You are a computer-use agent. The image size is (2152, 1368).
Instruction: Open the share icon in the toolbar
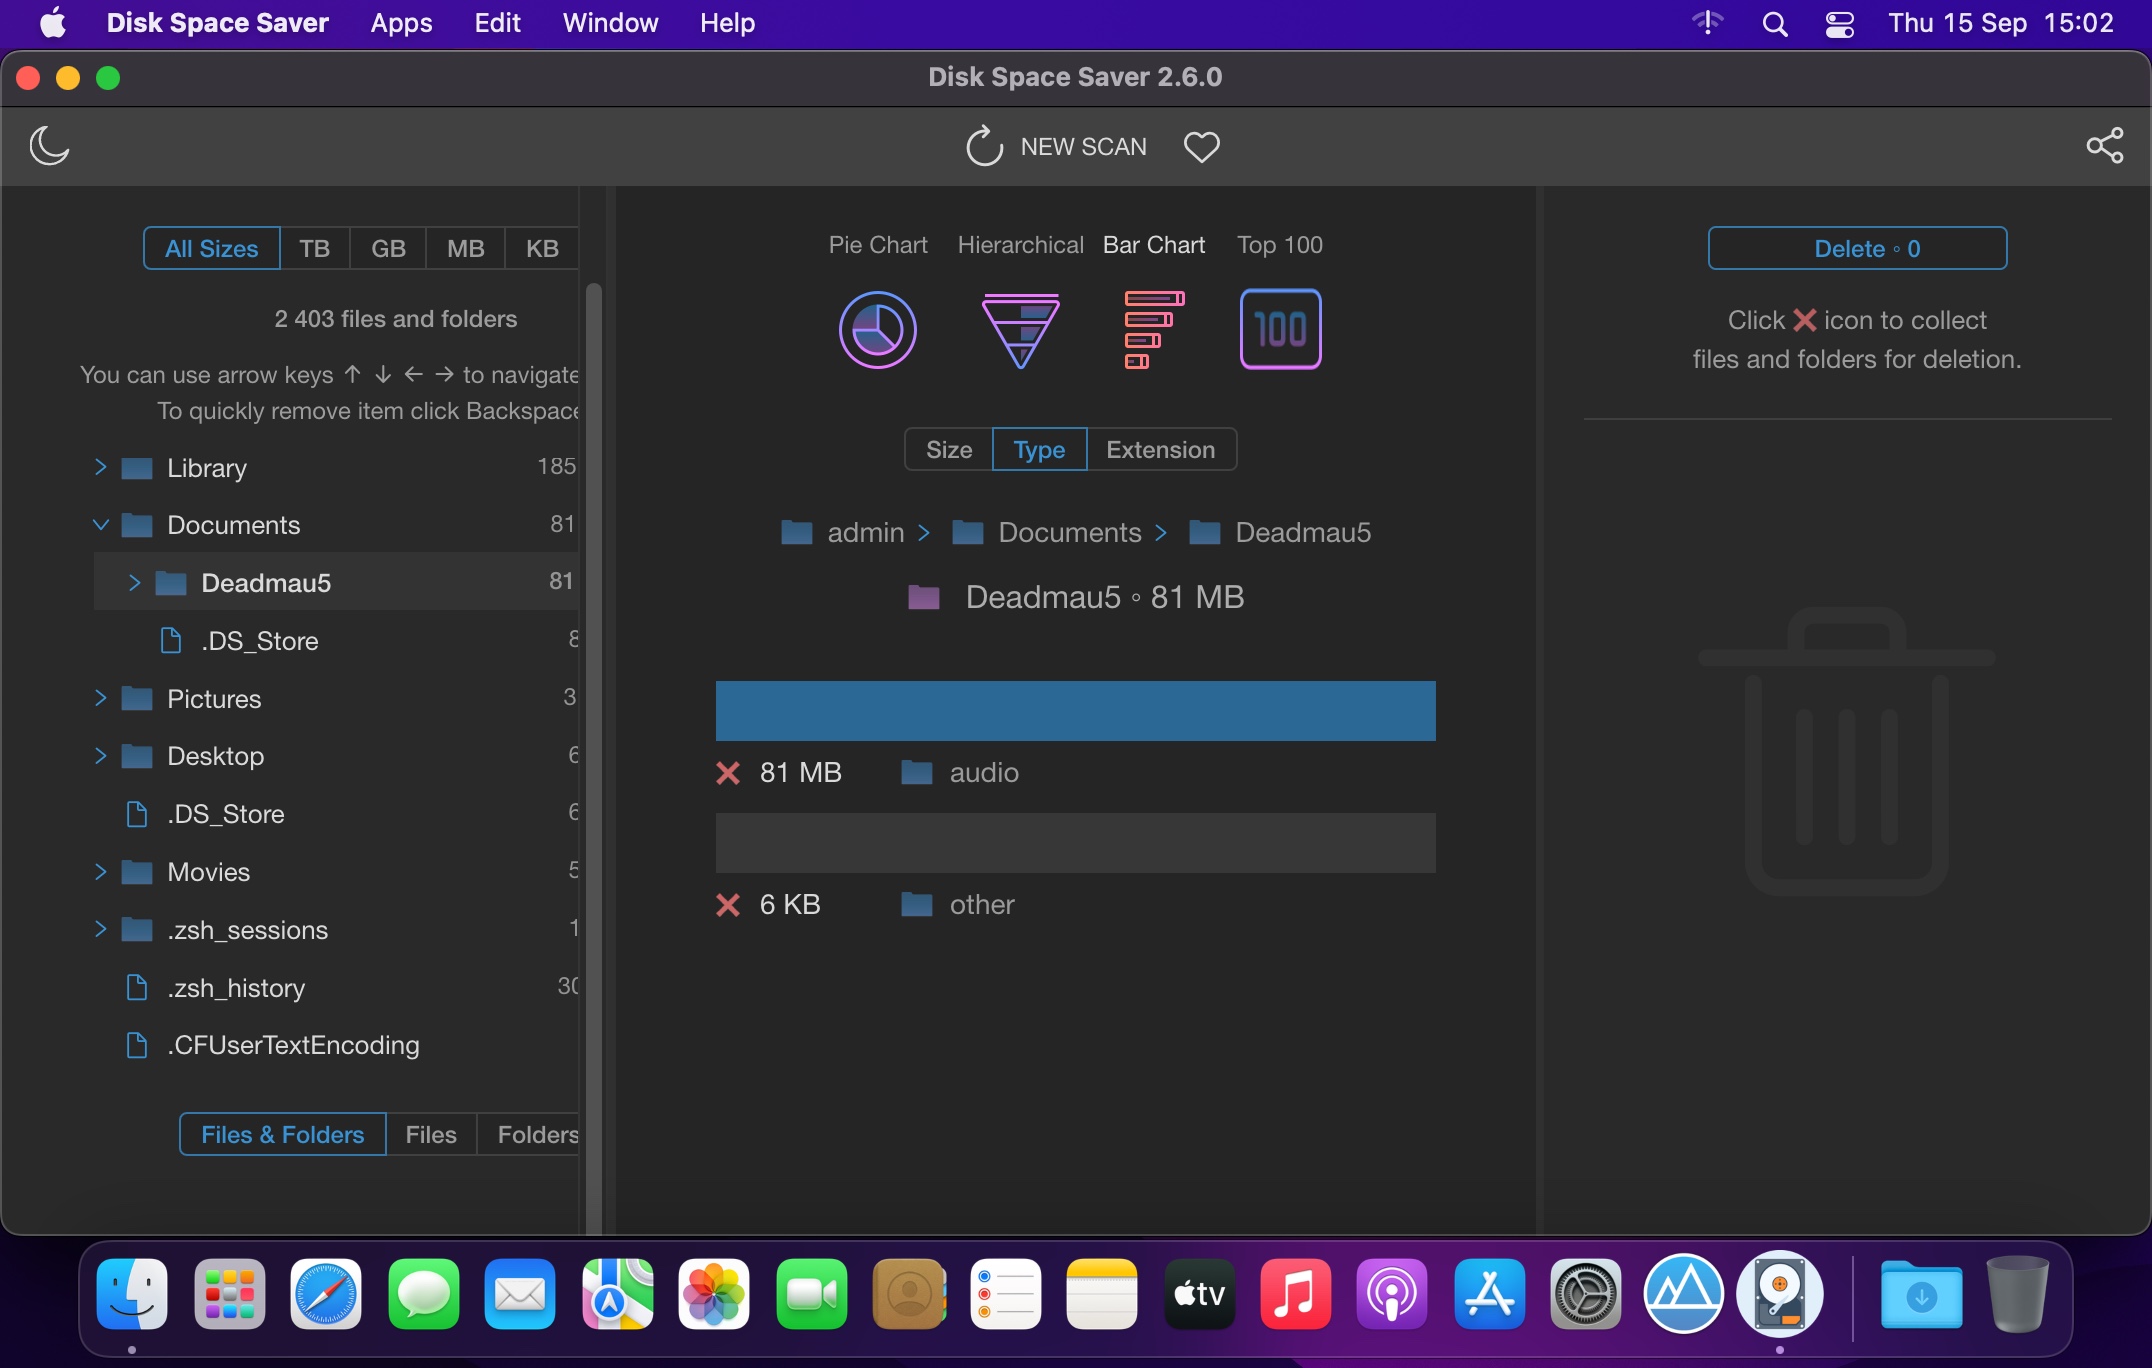click(2104, 146)
